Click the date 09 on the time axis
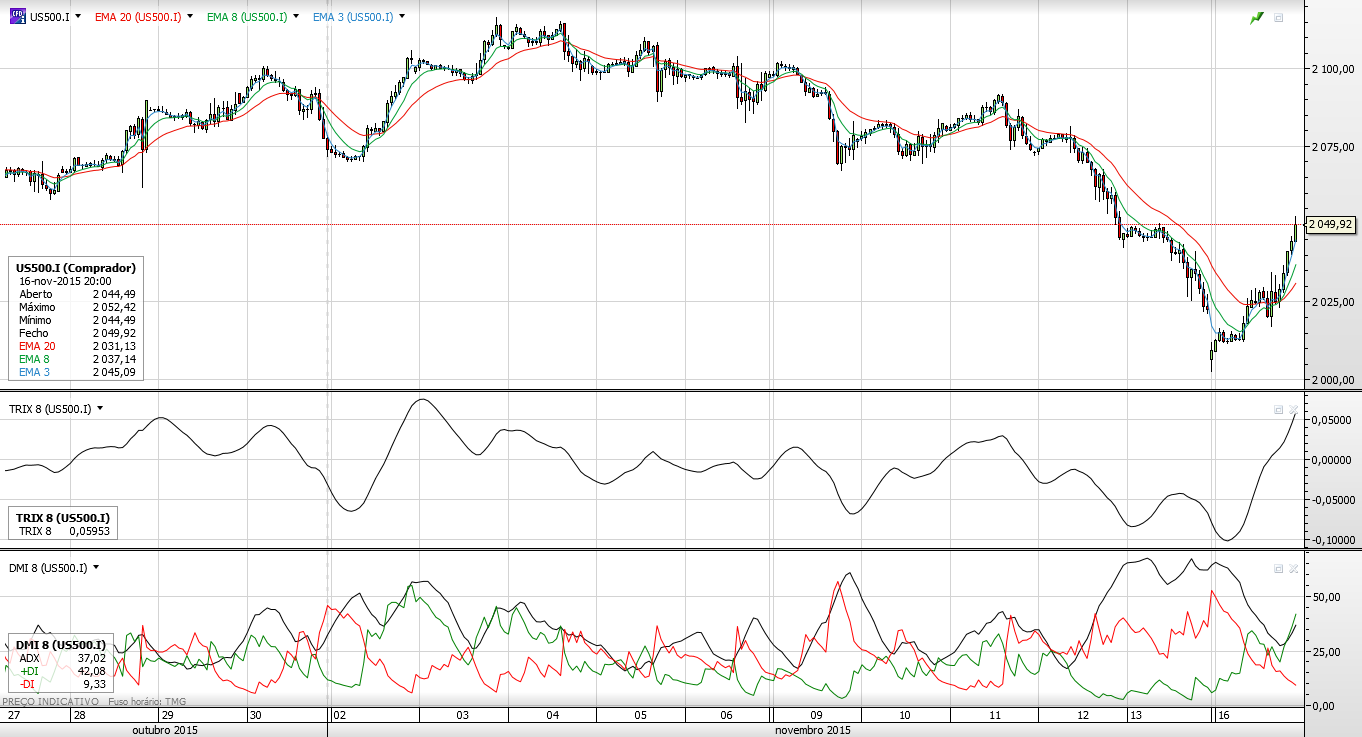1362x737 pixels. point(816,716)
